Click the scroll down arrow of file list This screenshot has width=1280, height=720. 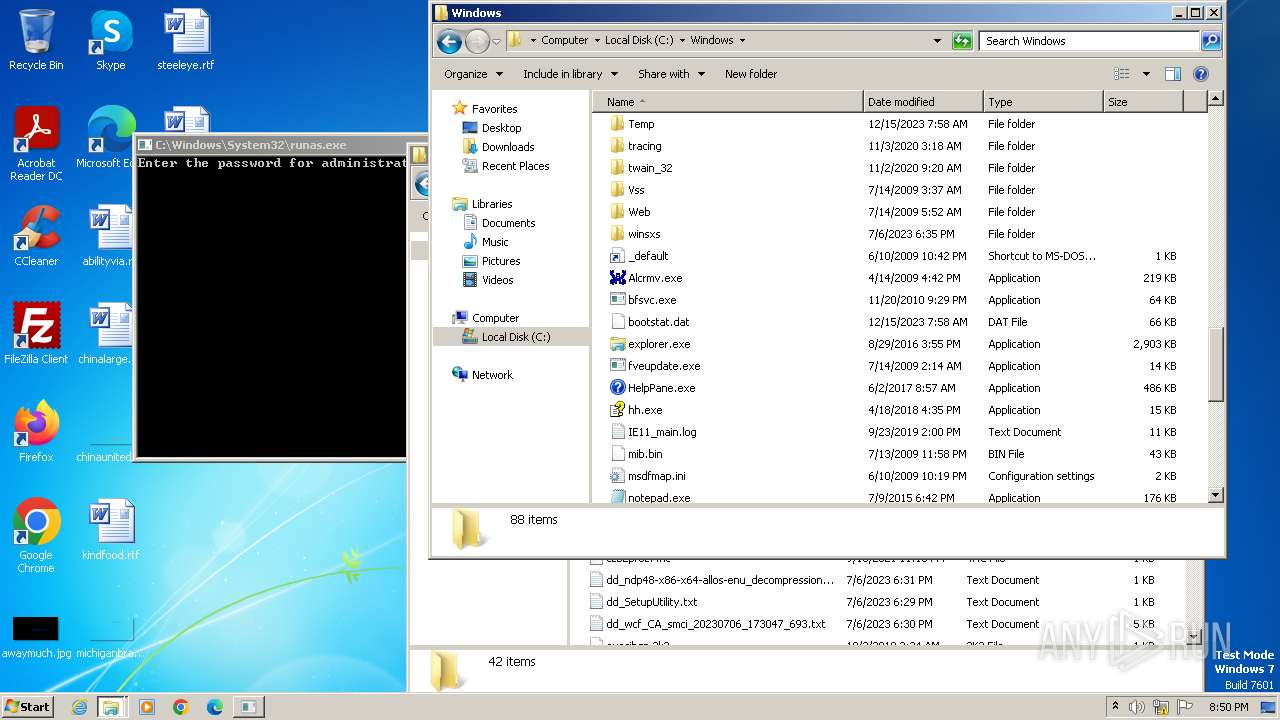[1216, 495]
